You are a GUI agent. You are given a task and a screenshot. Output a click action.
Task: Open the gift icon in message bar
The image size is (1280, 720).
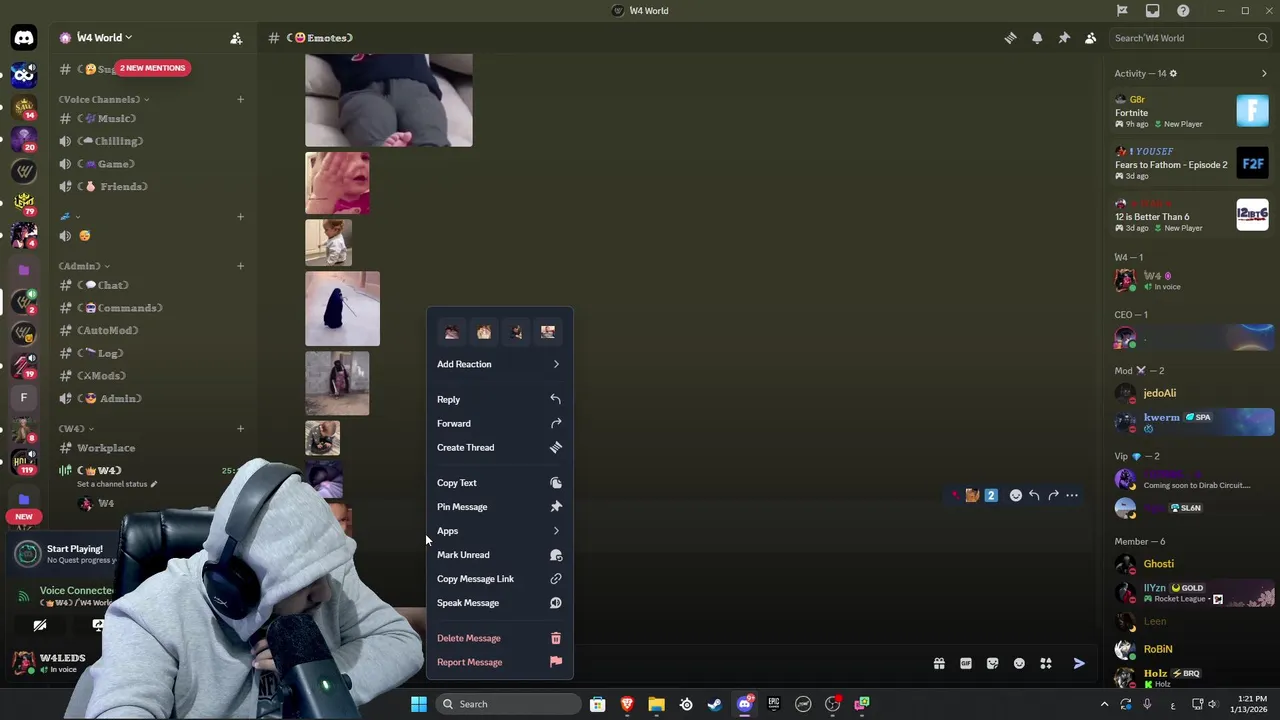coord(939,663)
